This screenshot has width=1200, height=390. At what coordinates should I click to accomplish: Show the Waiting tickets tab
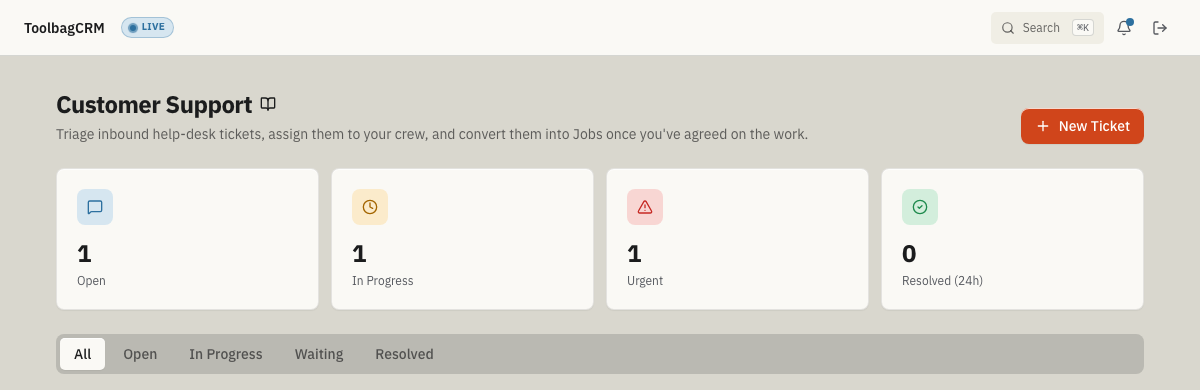pyautogui.click(x=319, y=354)
